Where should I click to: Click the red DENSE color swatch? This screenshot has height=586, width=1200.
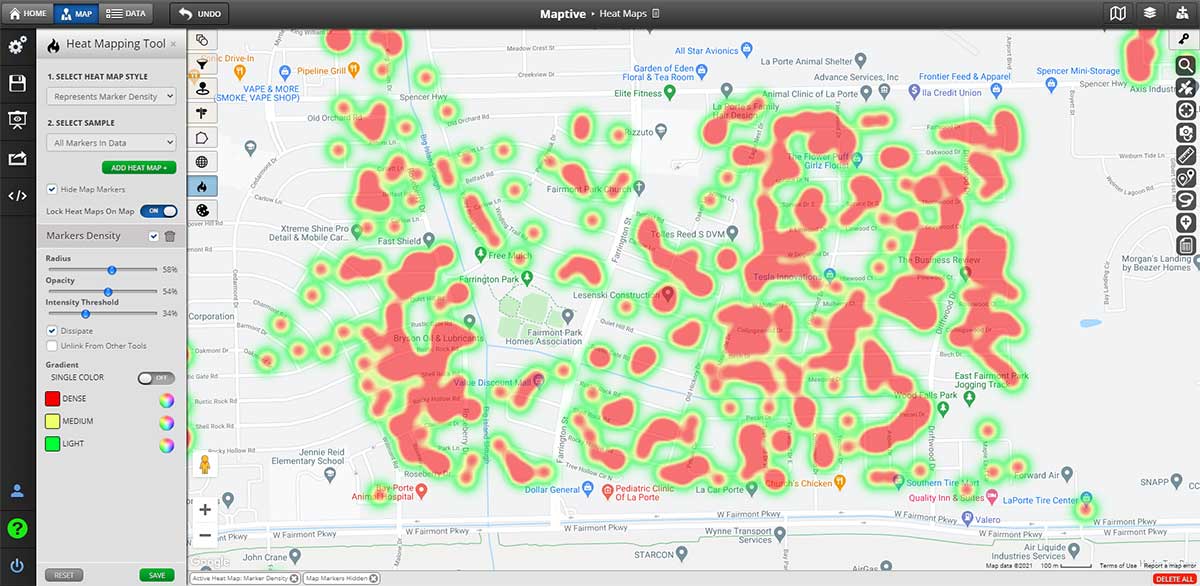click(52, 399)
